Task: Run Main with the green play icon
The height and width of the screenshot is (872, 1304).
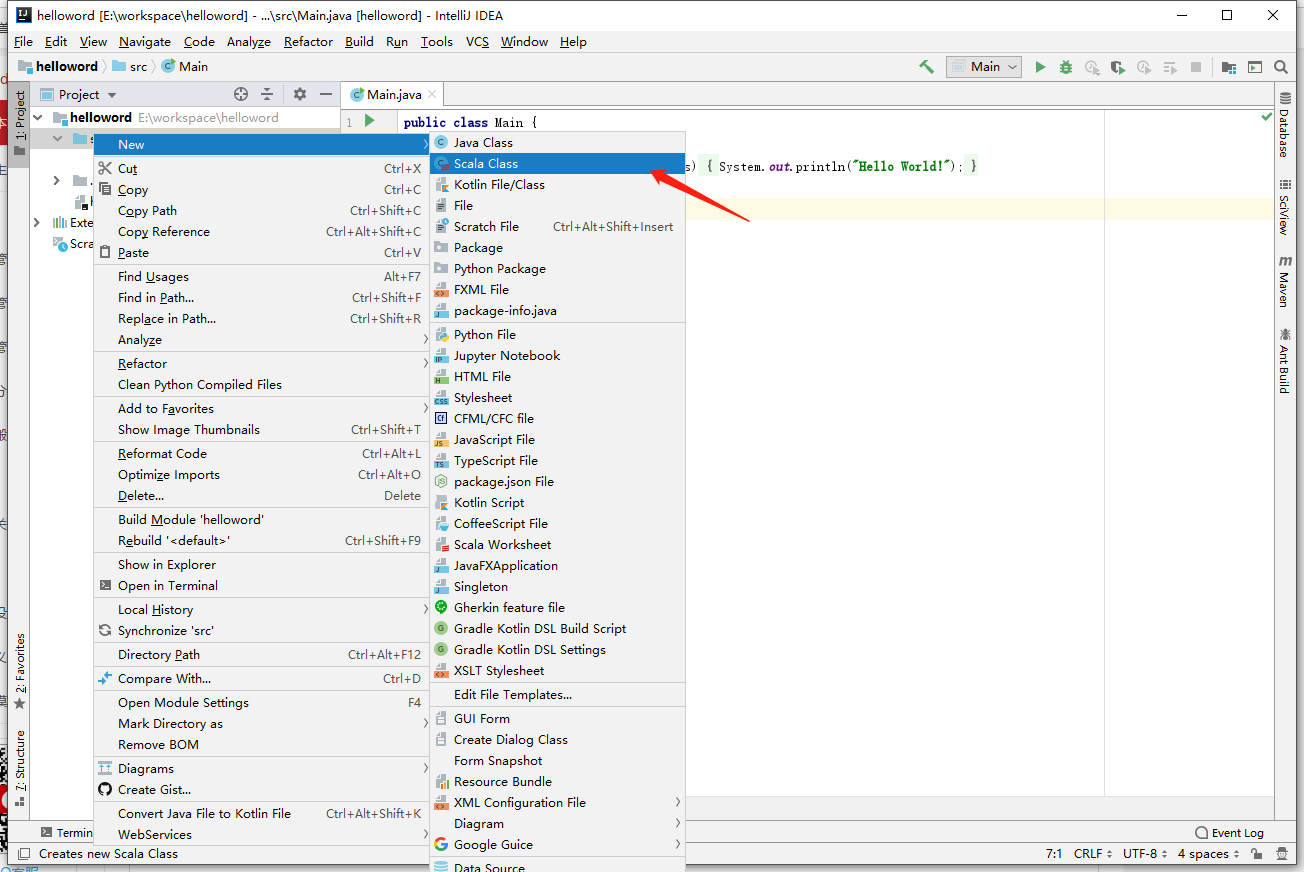Action: 1040,67
